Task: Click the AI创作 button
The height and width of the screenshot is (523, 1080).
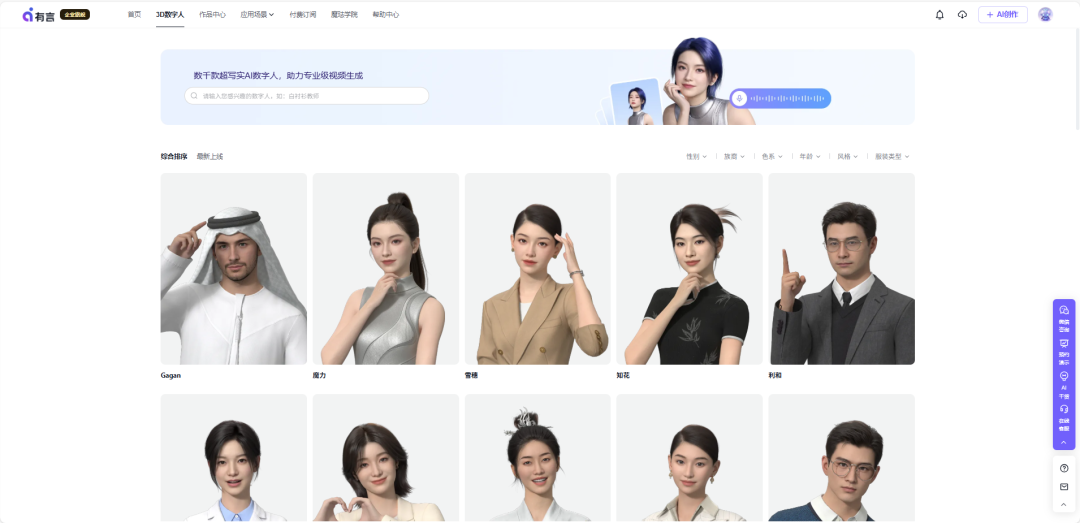Action: point(1003,14)
